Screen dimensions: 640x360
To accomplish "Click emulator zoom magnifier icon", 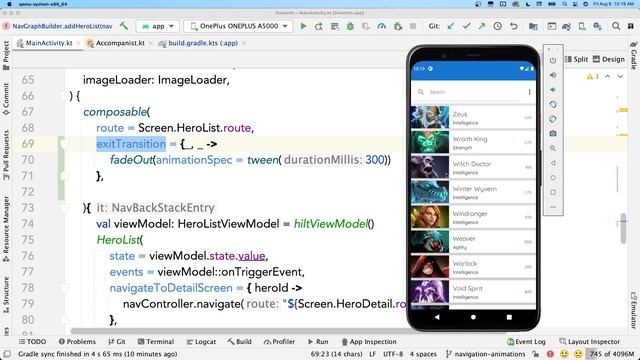I will point(553,148).
